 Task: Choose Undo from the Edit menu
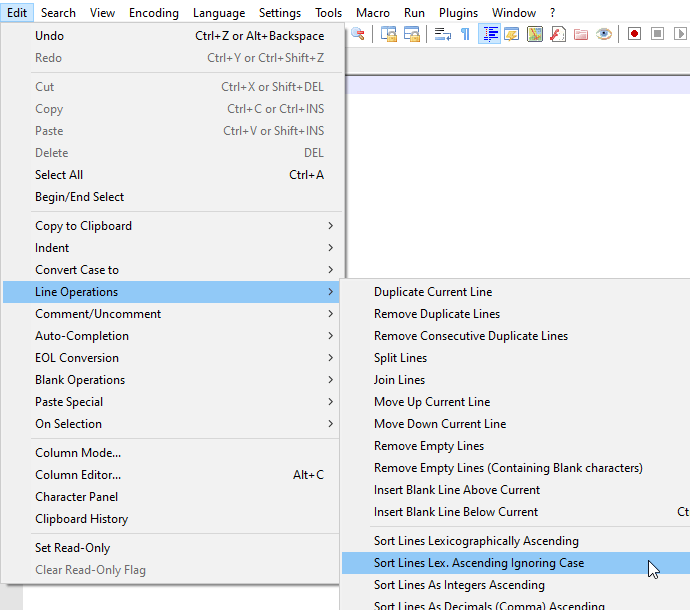(171, 36)
